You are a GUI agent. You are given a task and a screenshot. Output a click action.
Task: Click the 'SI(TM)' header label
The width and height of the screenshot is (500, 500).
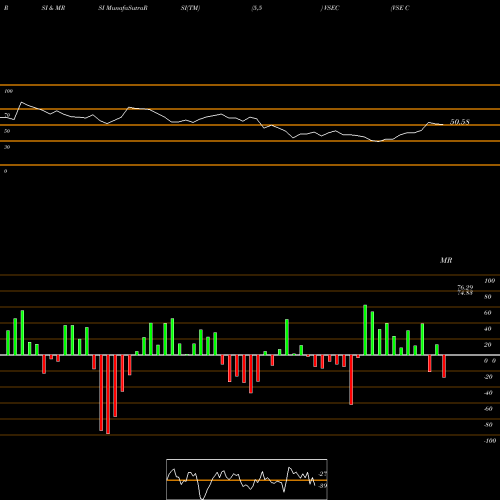coord(190,8)
